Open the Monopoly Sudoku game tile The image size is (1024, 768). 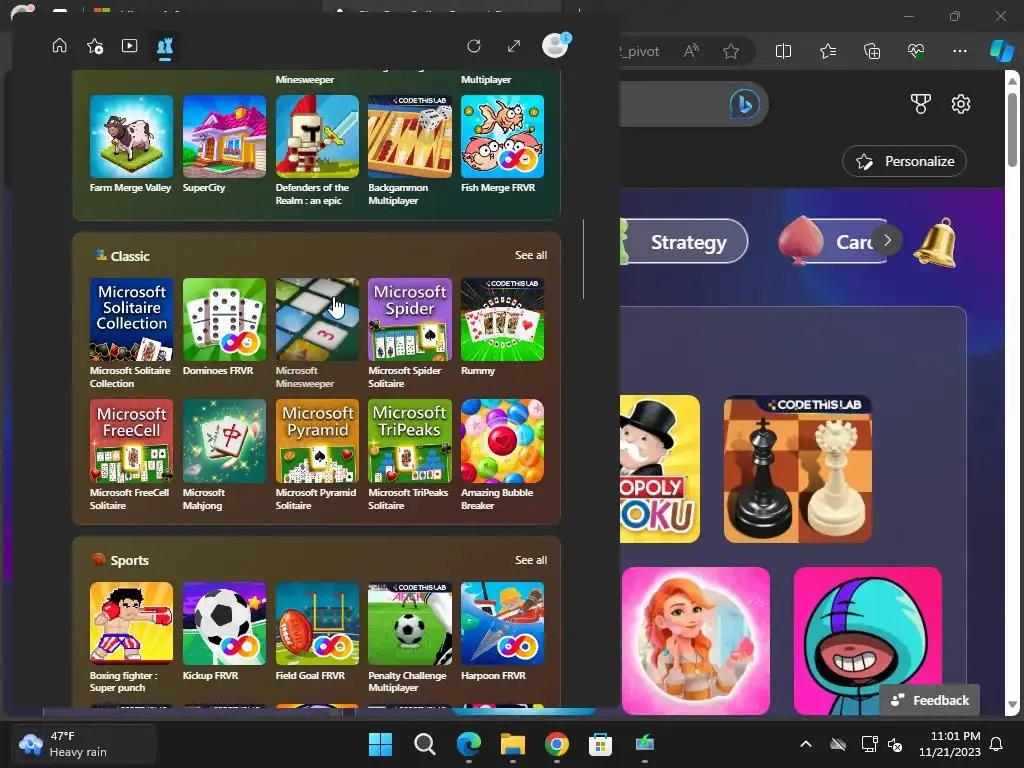click(660, 469)
